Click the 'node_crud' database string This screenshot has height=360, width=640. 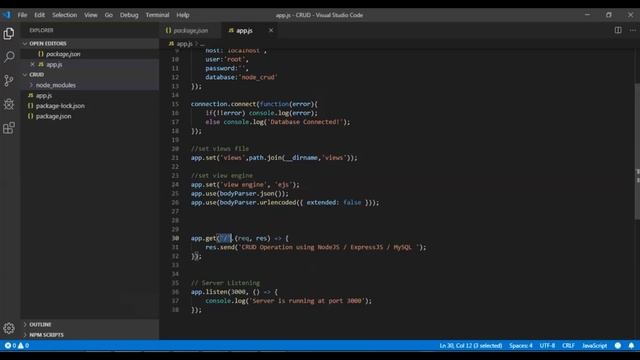pyautogui.click(x=258, y=77)
